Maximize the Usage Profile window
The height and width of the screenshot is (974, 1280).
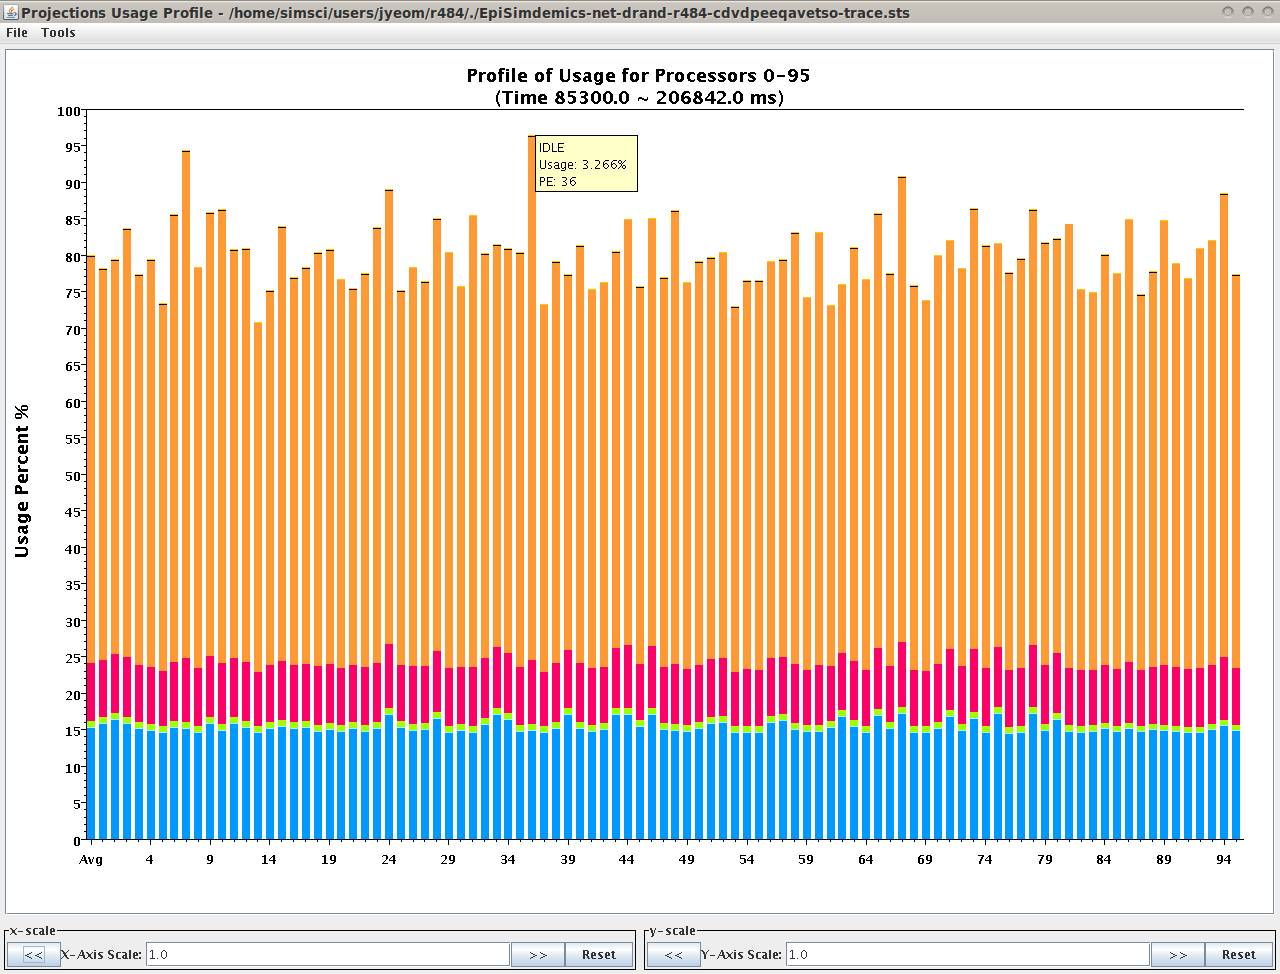1248,11
